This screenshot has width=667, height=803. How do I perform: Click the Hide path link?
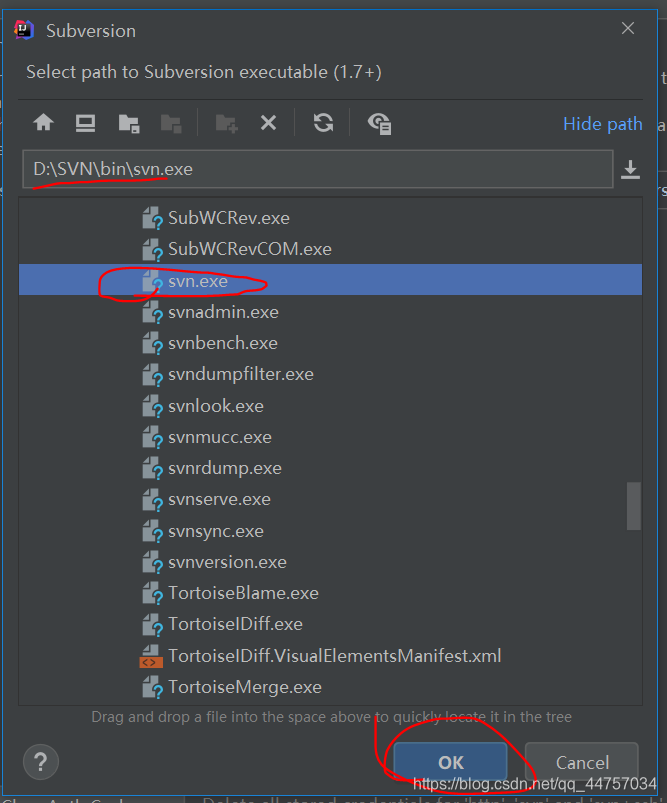602,124
